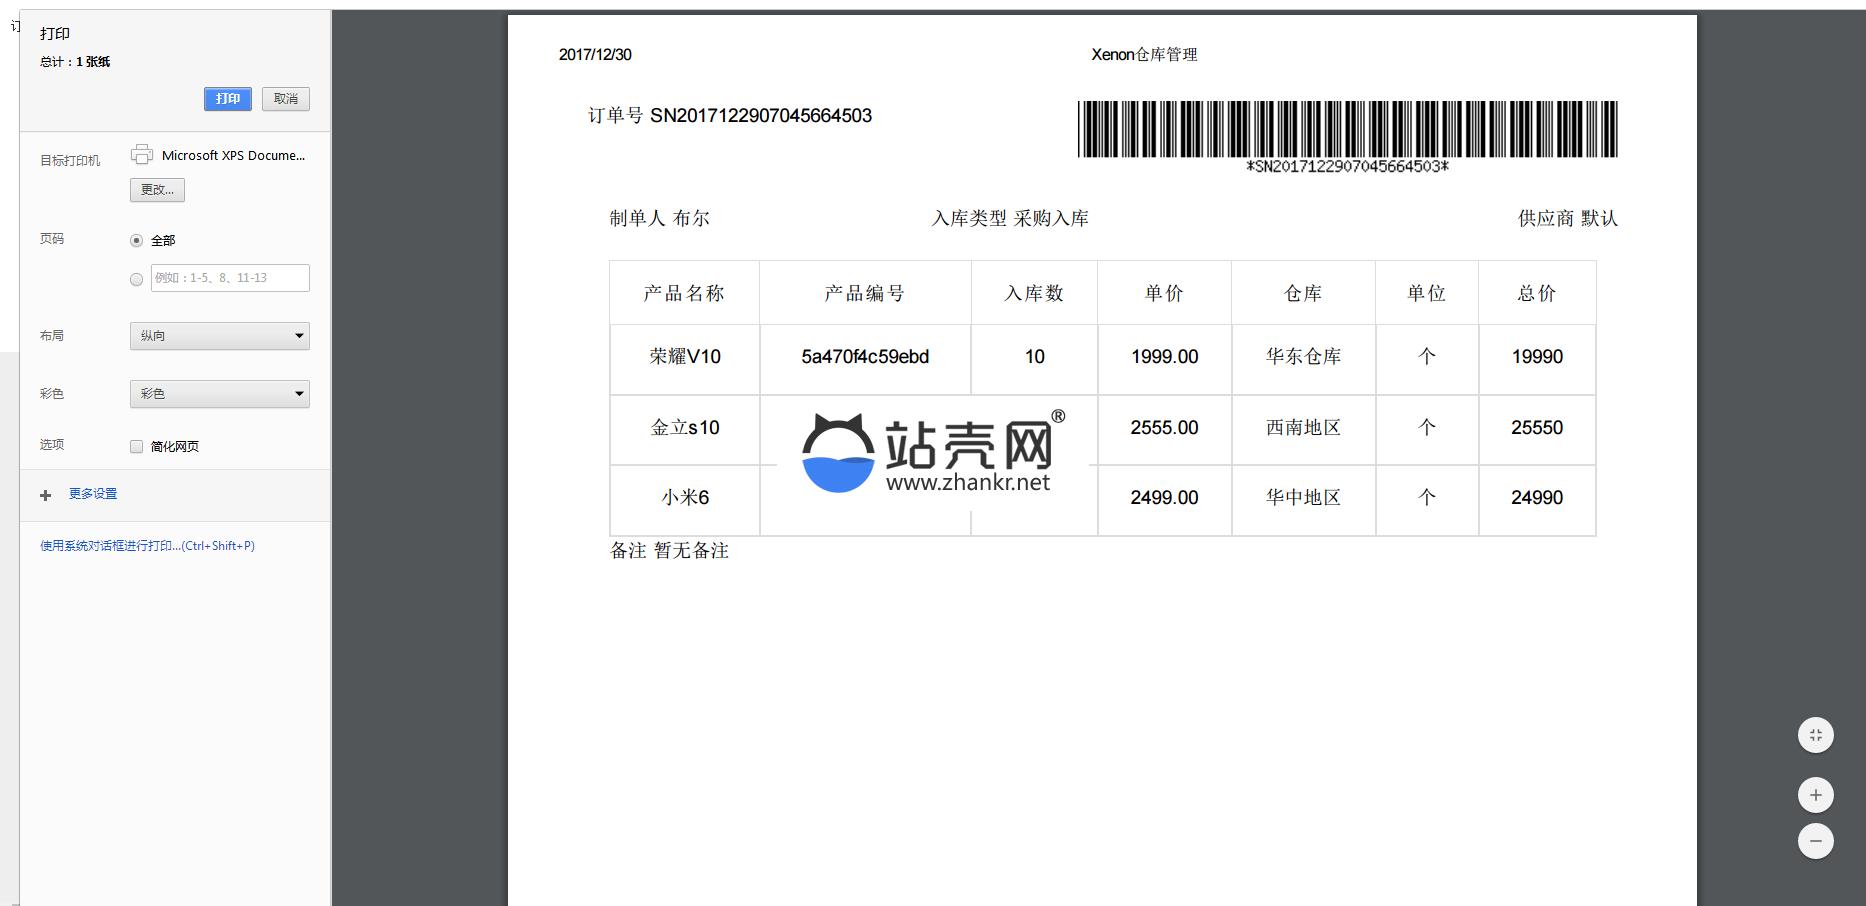The width and height of the screenshot is (1866, 906).
Task: Select the 全部 pages radio button
Action: click(x=137, y=241)
